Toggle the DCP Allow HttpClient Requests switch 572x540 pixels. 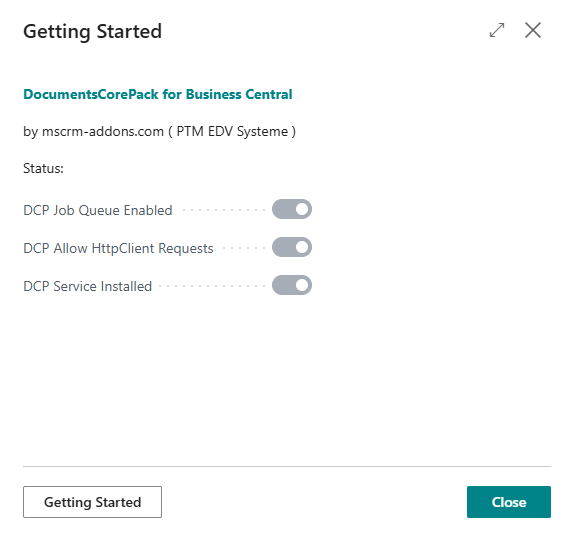click(292, 247)
